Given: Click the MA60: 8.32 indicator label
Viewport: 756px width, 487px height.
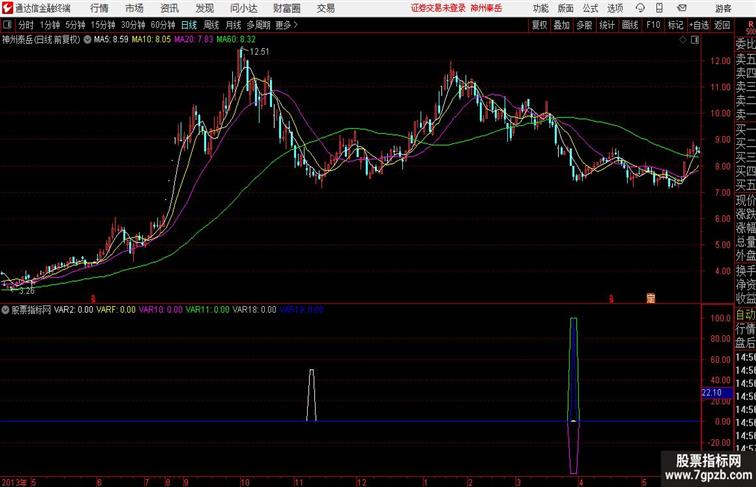Looking at the screenshot, I should (x=236, y=40).
